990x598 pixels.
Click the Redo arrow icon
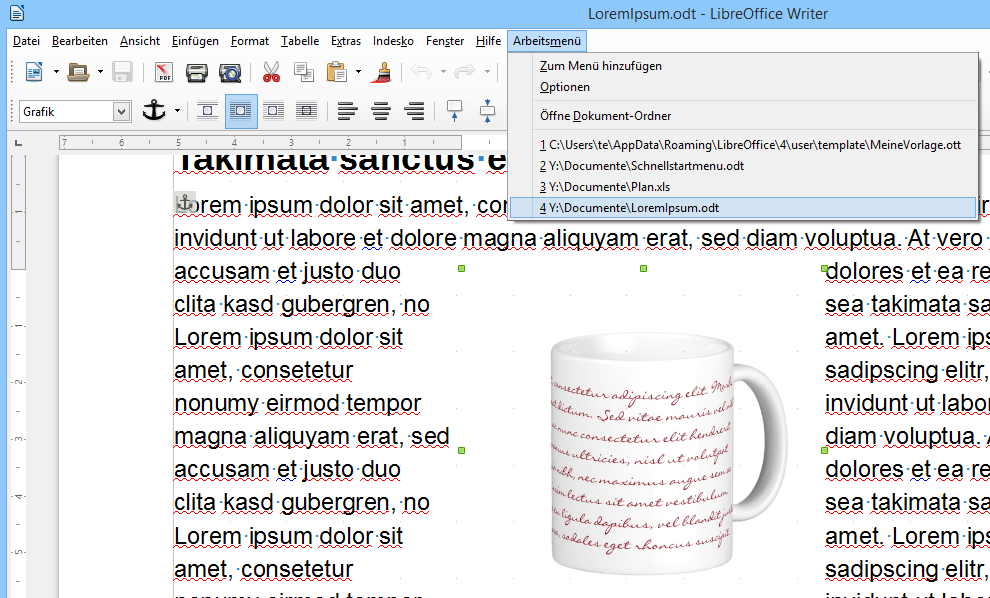pyautogui.click(x=465, y=72)
